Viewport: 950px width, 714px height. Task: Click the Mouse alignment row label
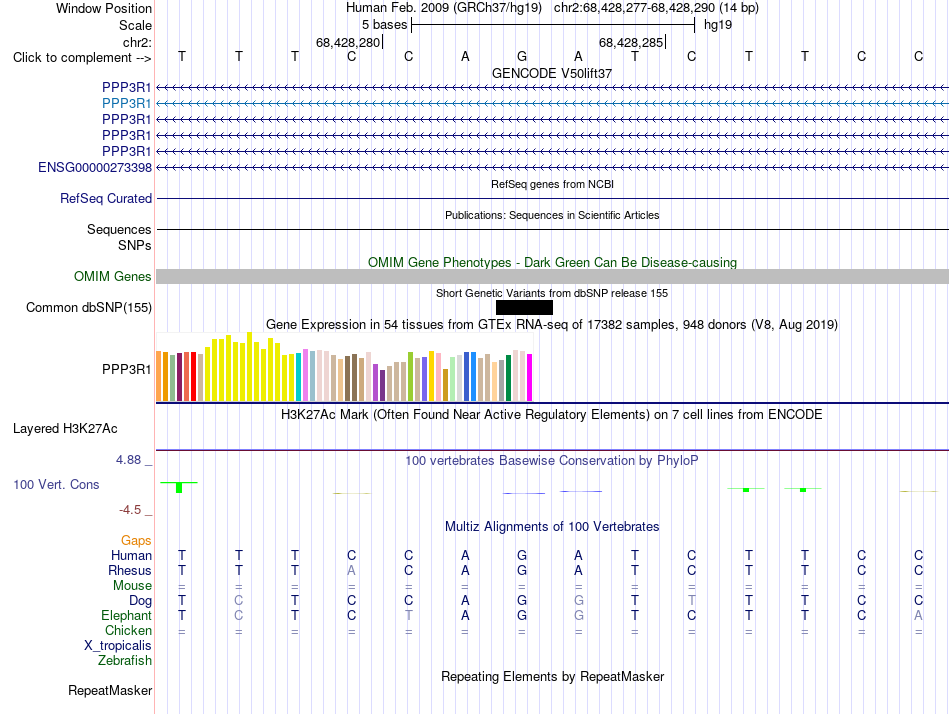(132, 586)
